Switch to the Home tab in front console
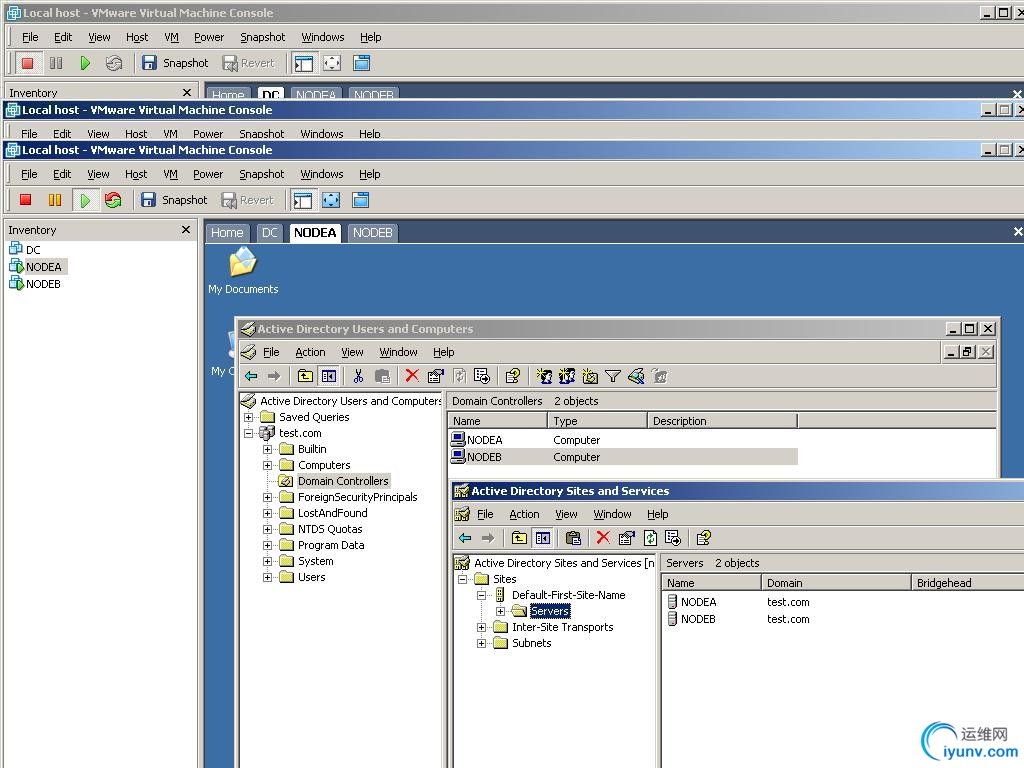This screenshot has height=768, width=1024. 227,233
